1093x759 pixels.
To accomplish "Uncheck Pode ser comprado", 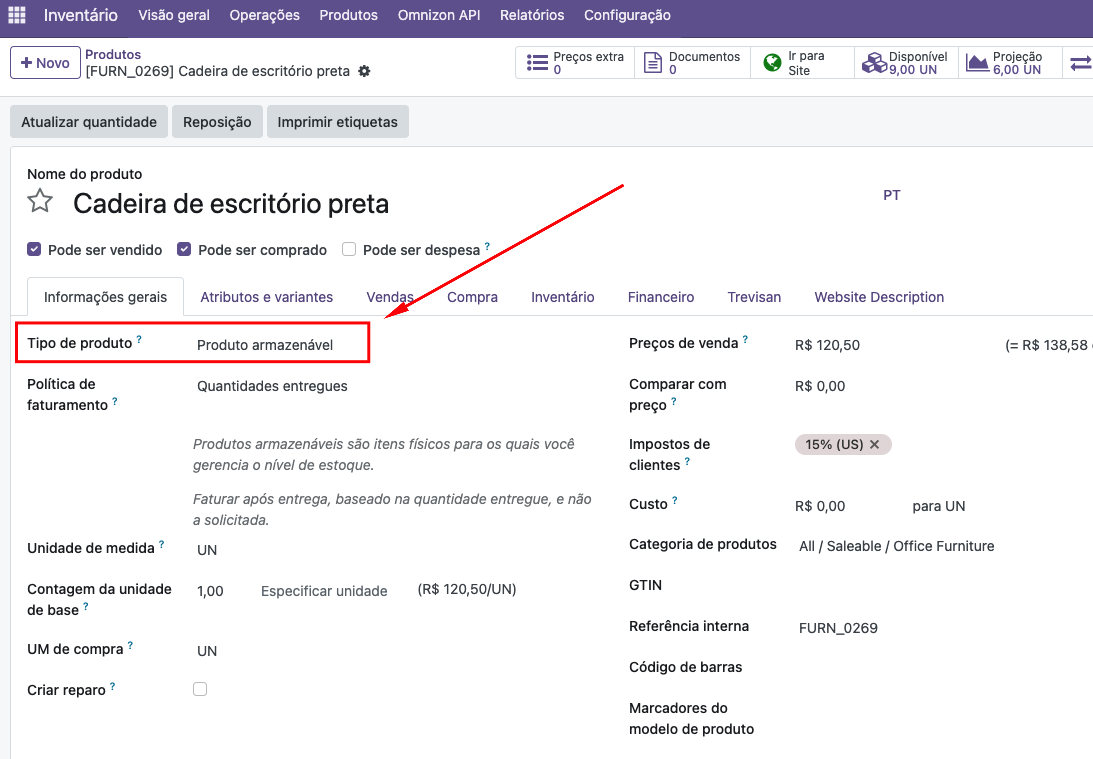I will tap(184, 250).
